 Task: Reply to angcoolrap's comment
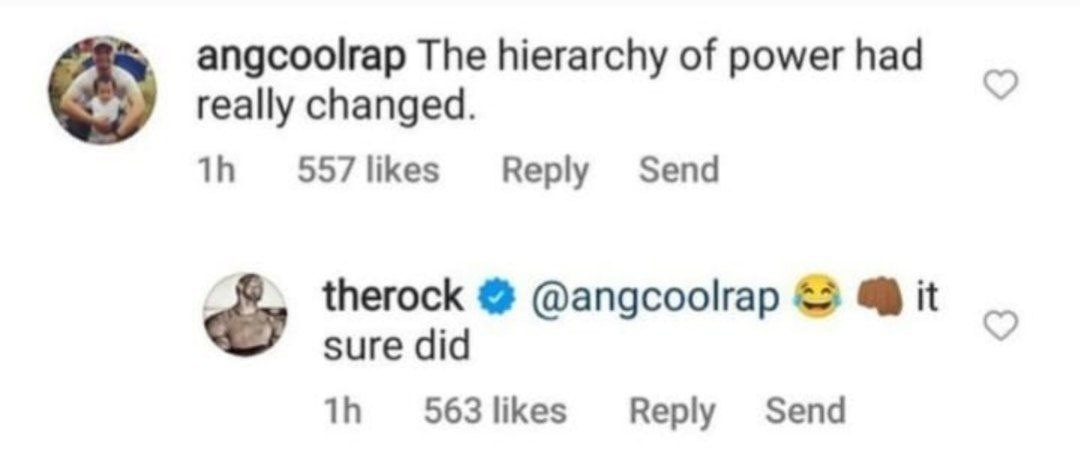pyautogui.click(x=544, y=170)
